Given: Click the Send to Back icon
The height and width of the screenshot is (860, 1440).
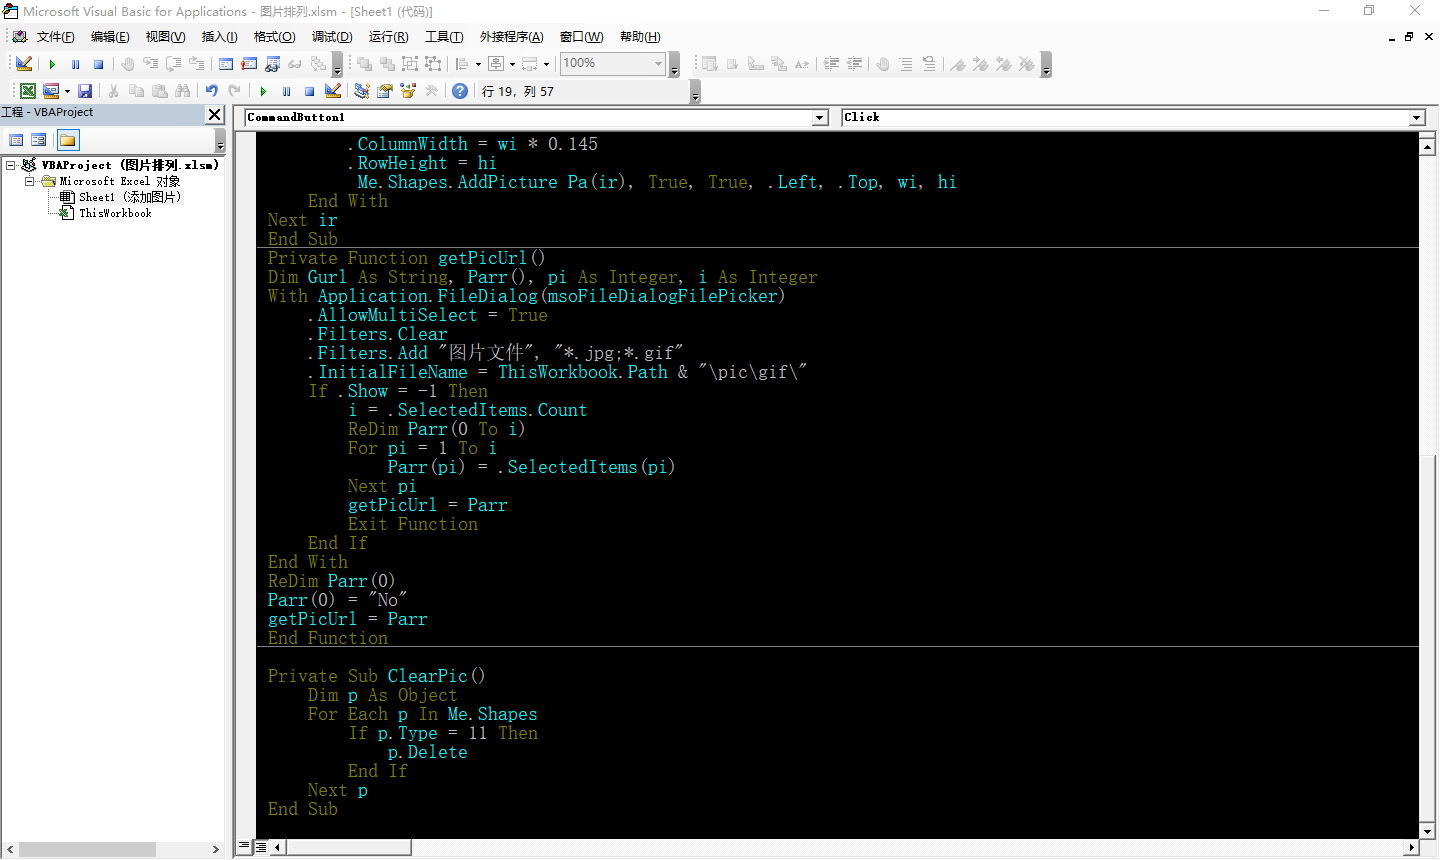Looking at the screenshot, I should click(x=387, y=63).
